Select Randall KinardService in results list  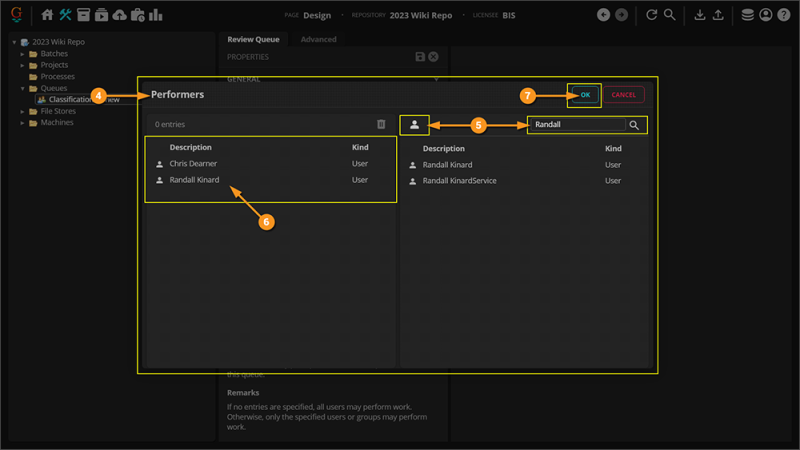click(459, 181)
